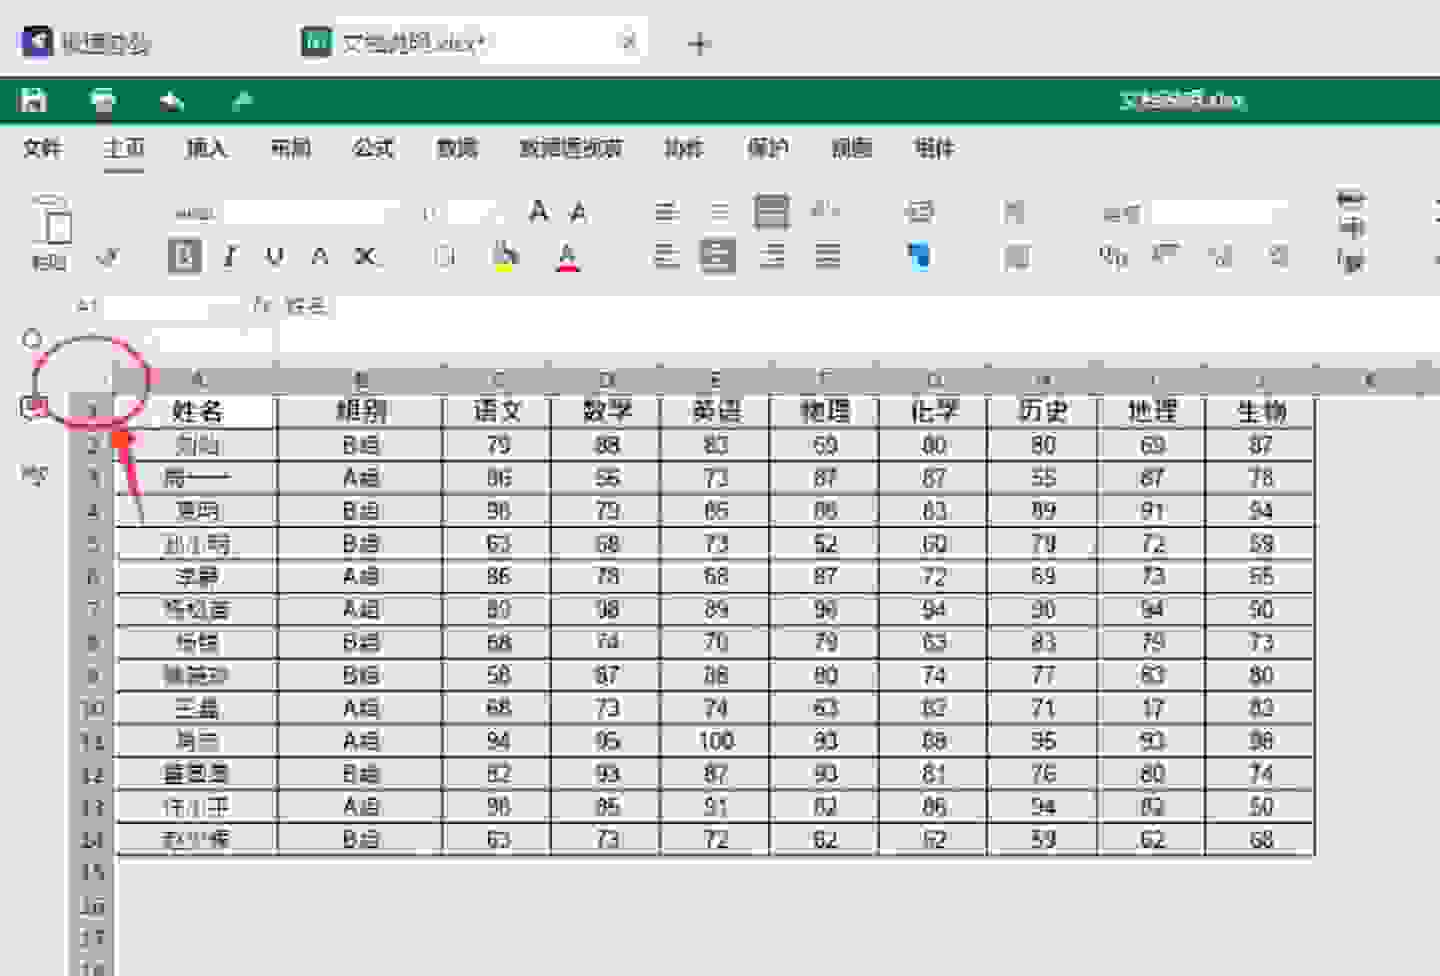Toggle justified alignment
Screen dimensions: 1440x976
827,256
